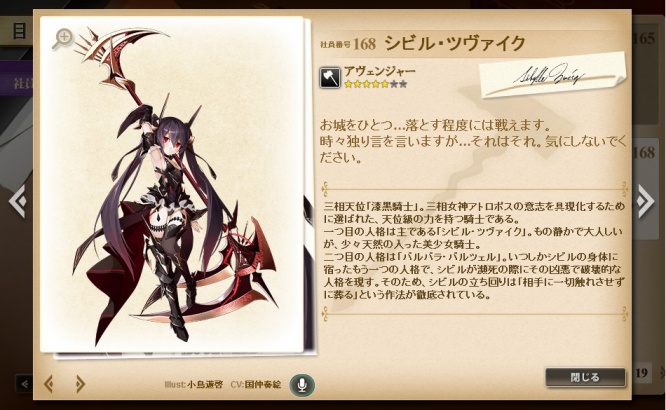
Task: Select employee entry 165 behind the dialog
Action: point(644,39)
